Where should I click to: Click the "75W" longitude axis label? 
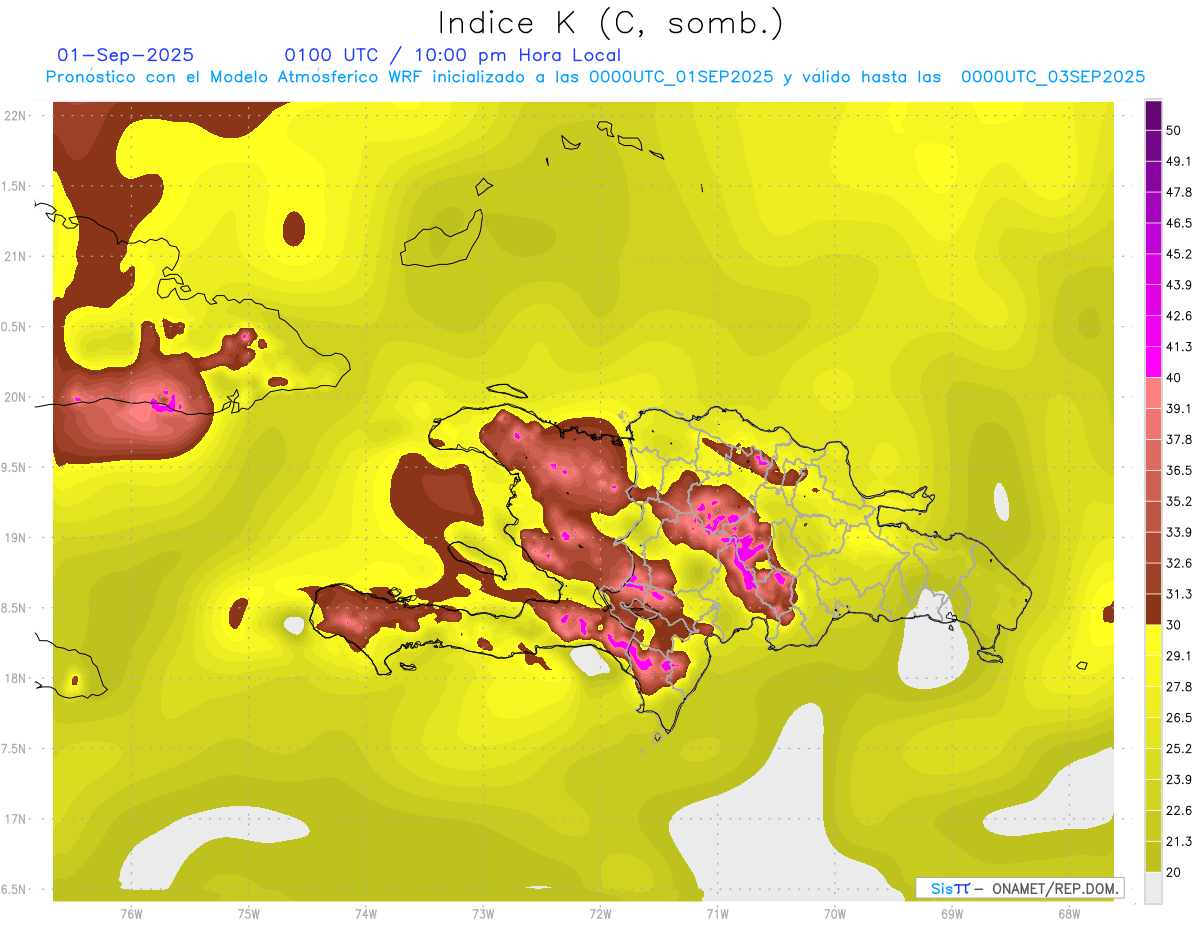tap(248, 913)
